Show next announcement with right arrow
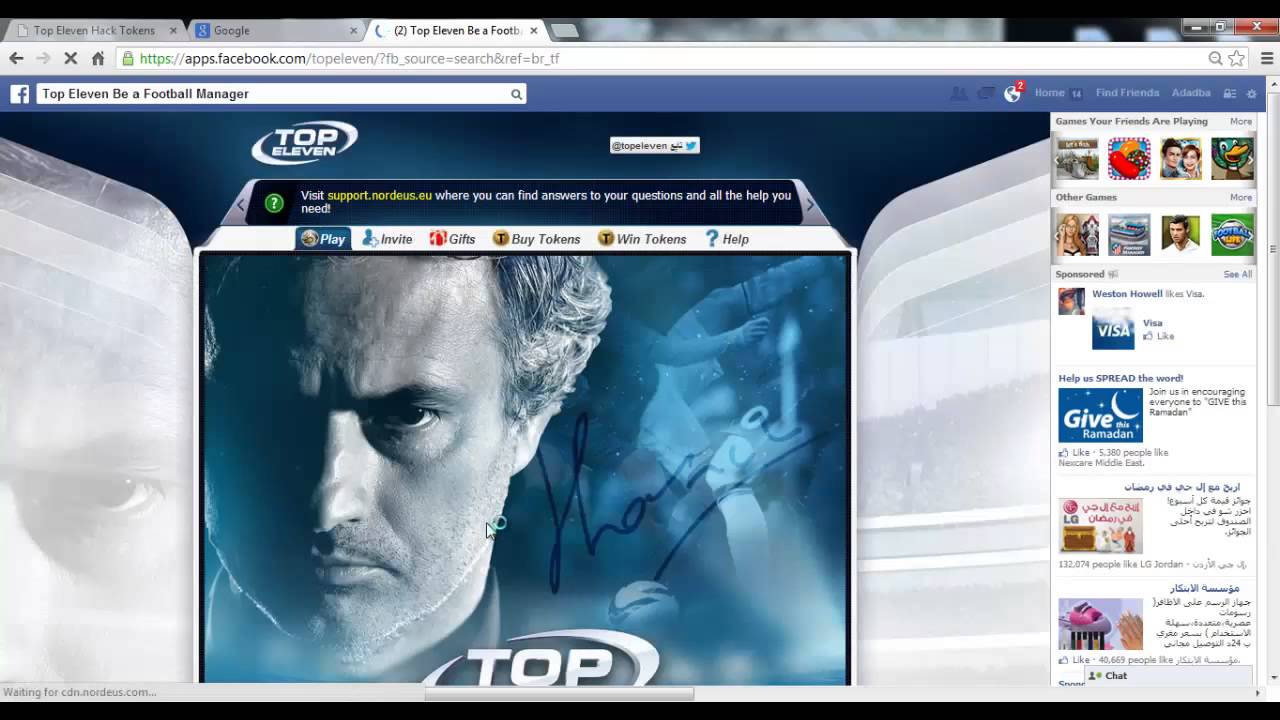1280x720 pixels. [810, 205]
